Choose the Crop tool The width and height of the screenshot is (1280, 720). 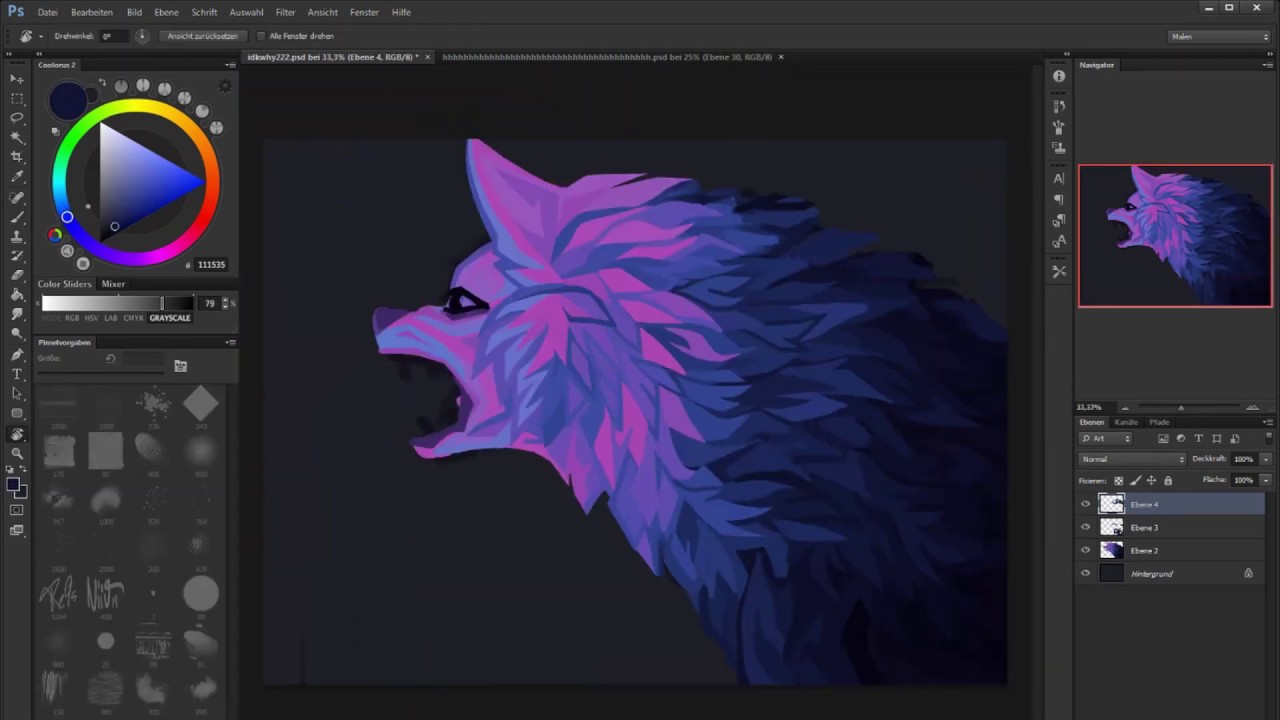(x=17, y=157)
